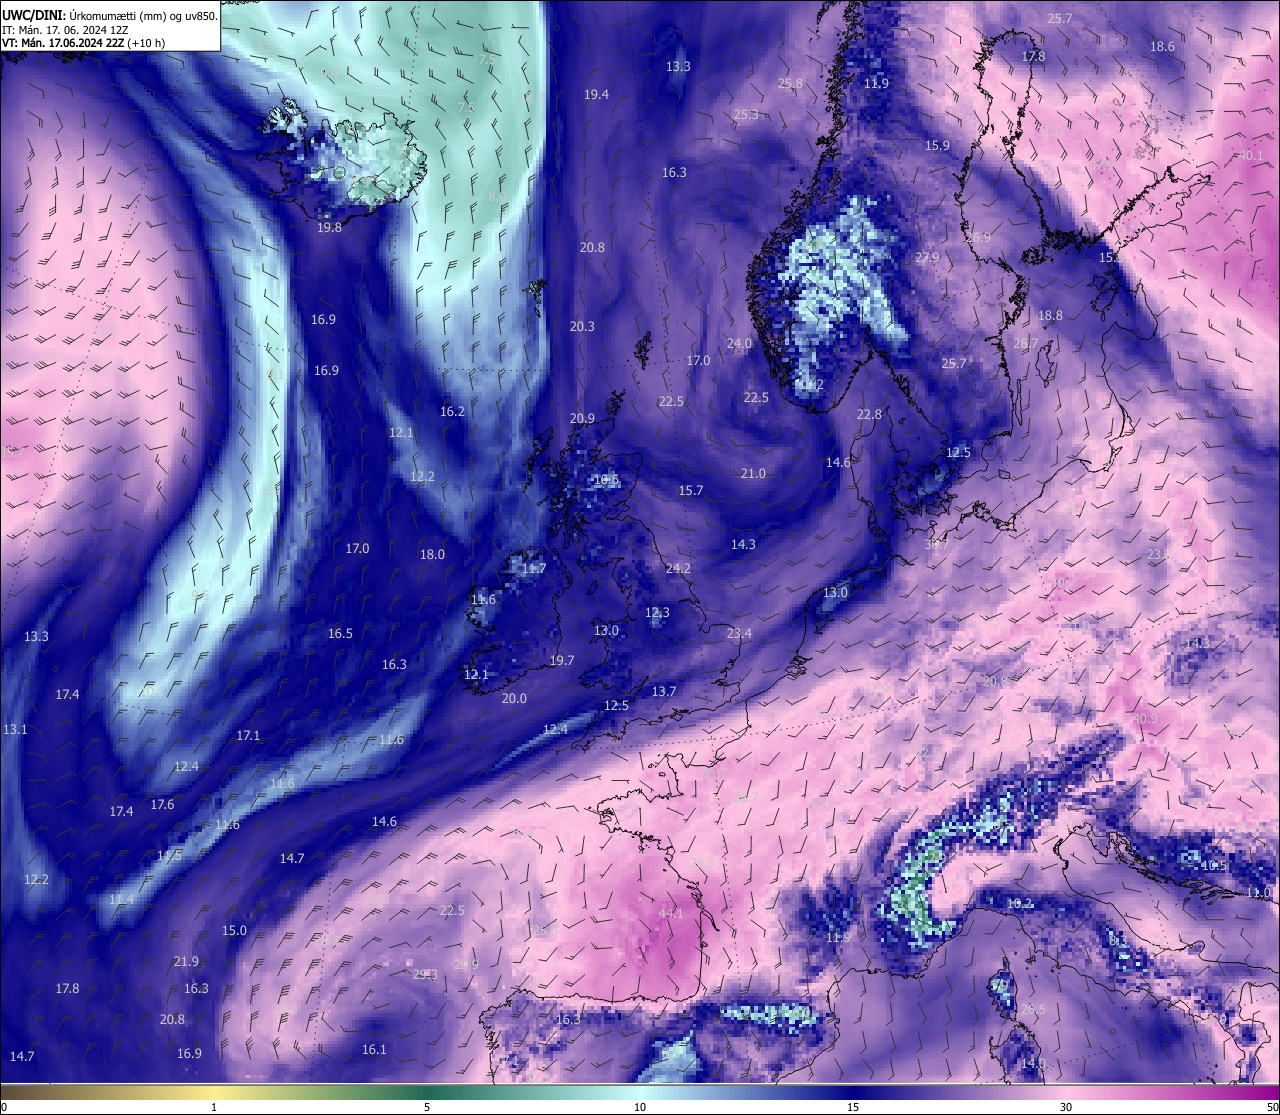1280x1115 pixels.
Task: Click the 12.3 value over eastern England
Action: (x=657, y=612)
